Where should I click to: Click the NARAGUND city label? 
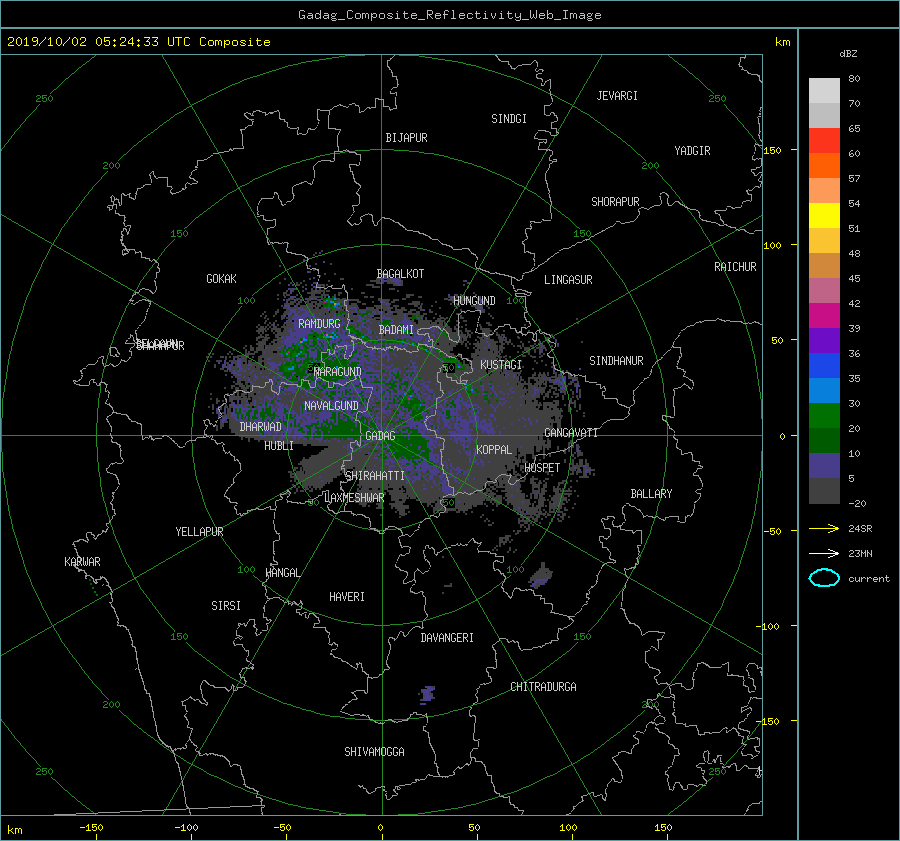338,372
